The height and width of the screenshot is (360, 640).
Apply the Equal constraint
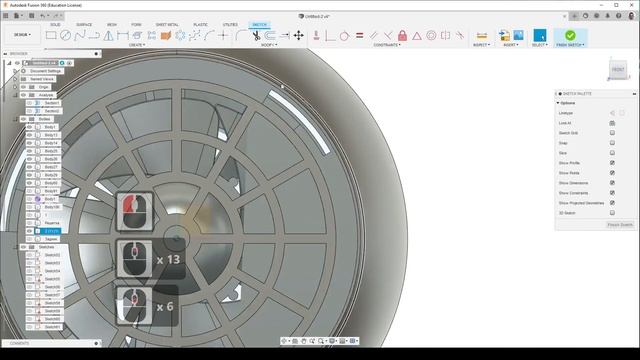coord(360,36)
